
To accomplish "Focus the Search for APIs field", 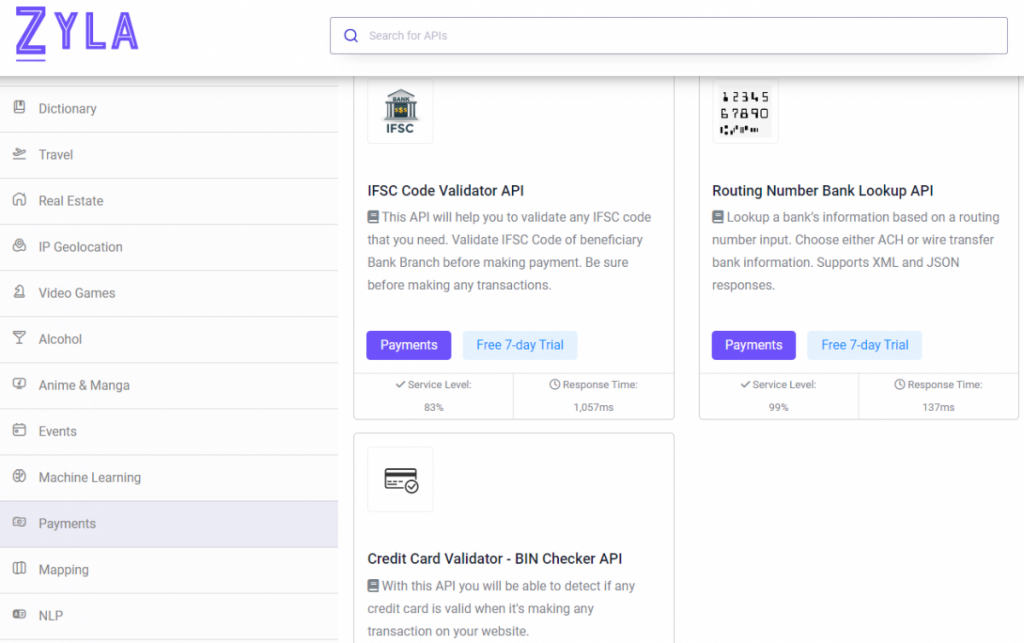I will coord(668,36).
